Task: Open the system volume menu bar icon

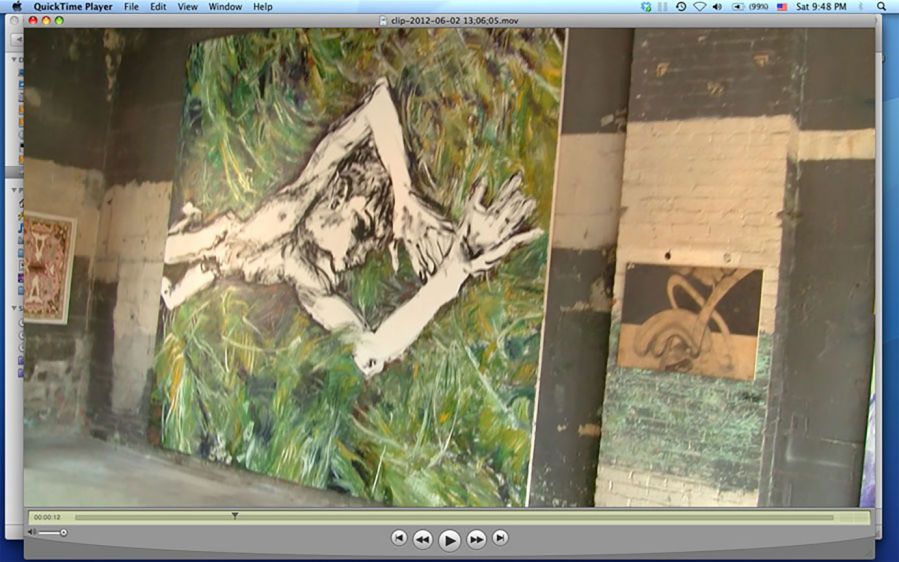Action: [x=717, y=7]
